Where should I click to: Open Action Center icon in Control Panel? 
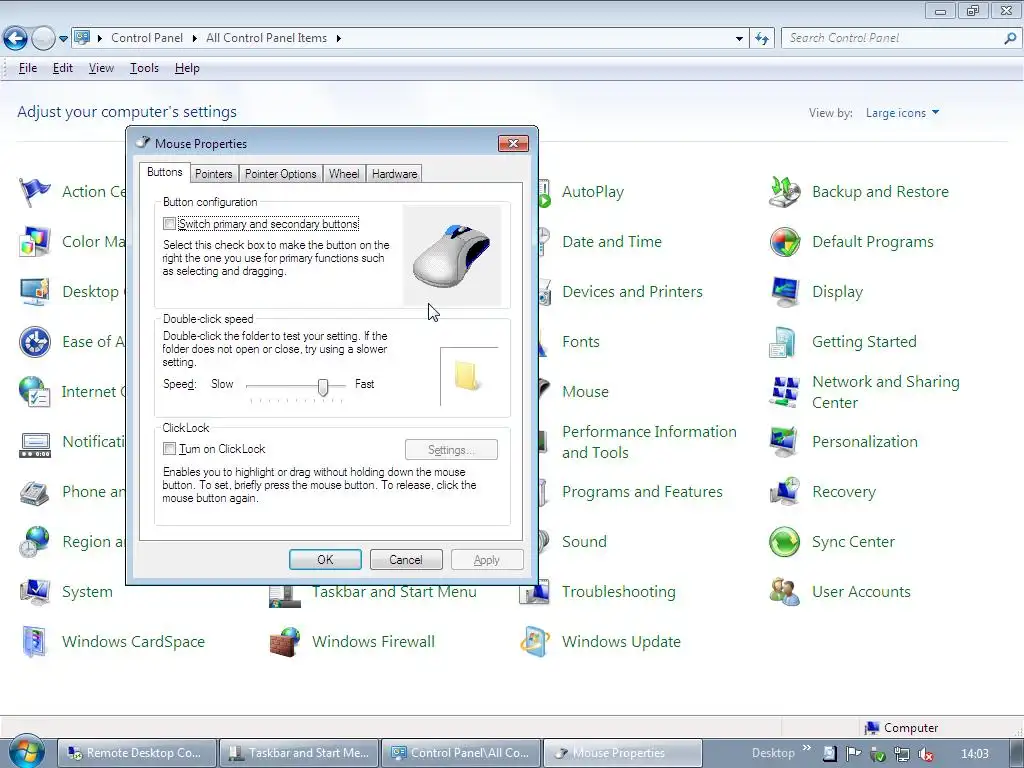pos(35,192)
